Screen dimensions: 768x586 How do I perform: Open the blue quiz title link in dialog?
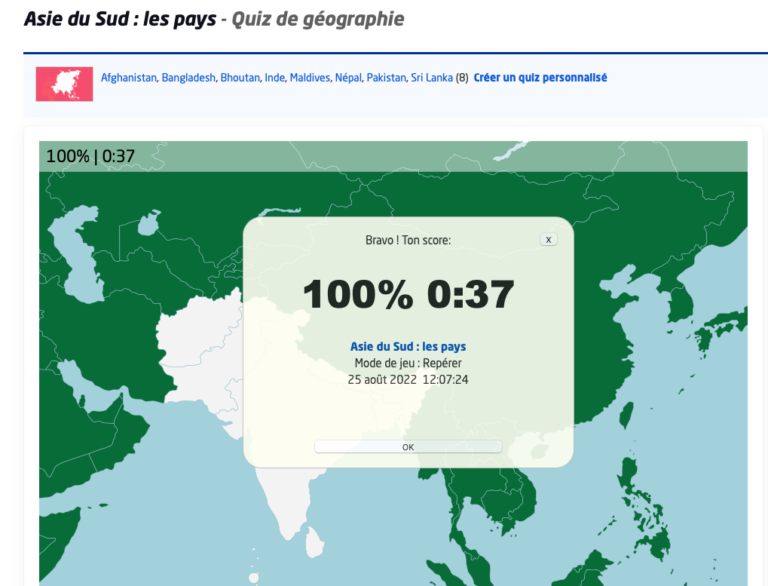408,347
